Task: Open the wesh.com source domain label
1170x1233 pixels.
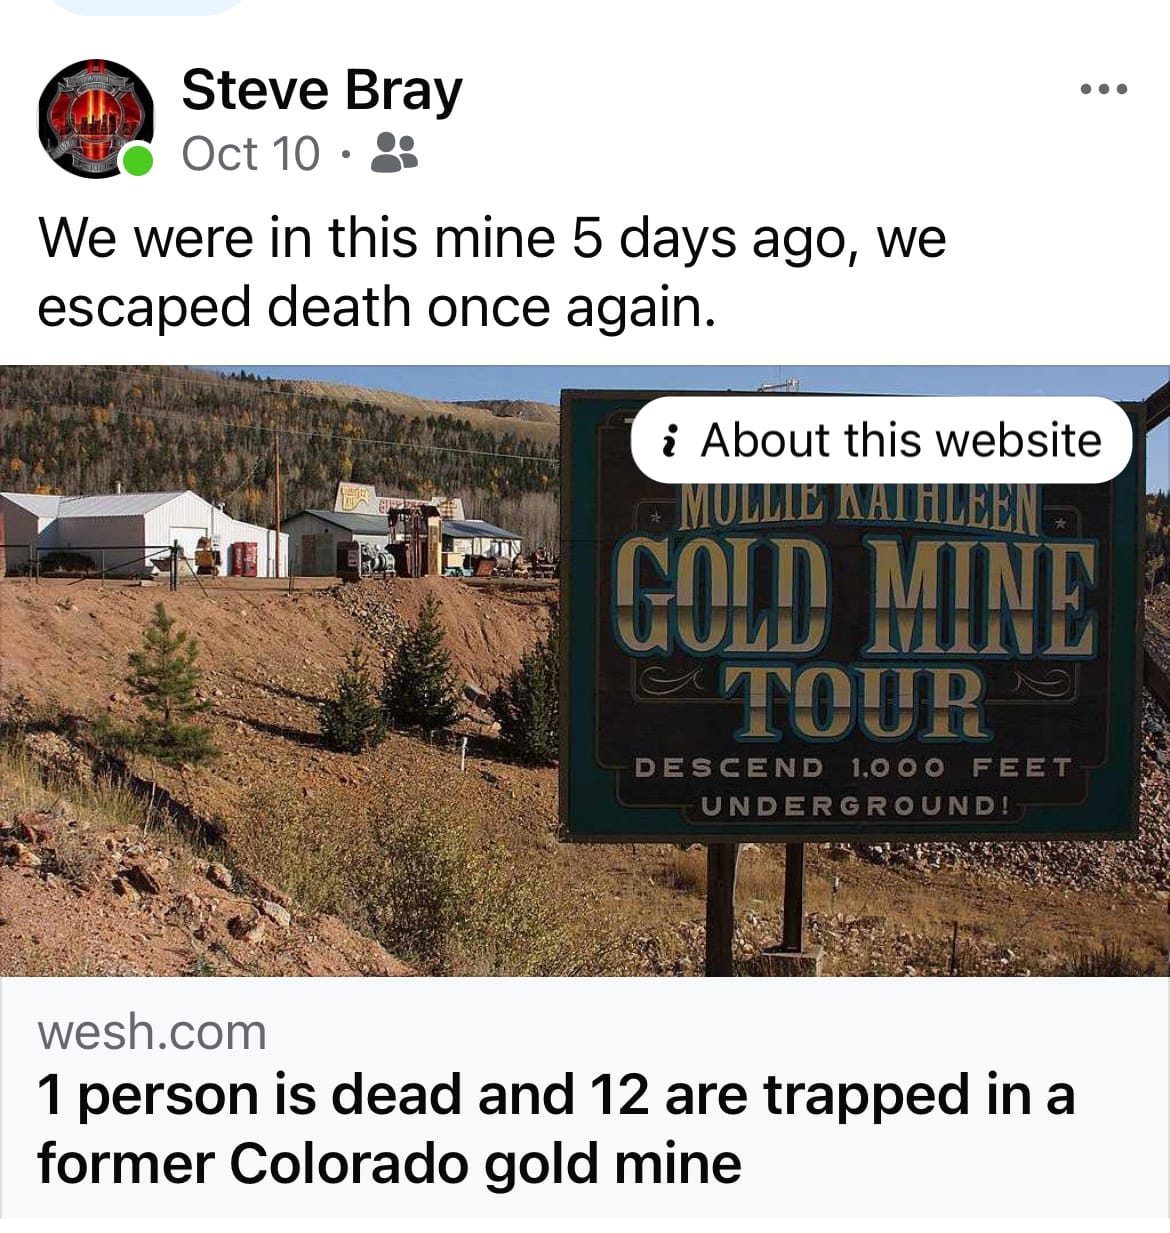Action: tap(152, 1032)
